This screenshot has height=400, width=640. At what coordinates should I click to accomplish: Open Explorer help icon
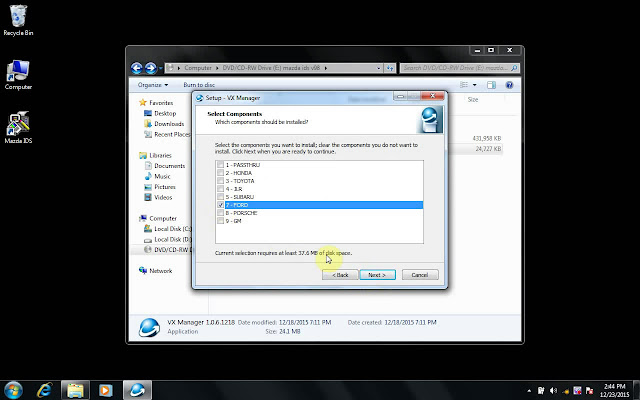pyautogui.click(x=509, y=85)
